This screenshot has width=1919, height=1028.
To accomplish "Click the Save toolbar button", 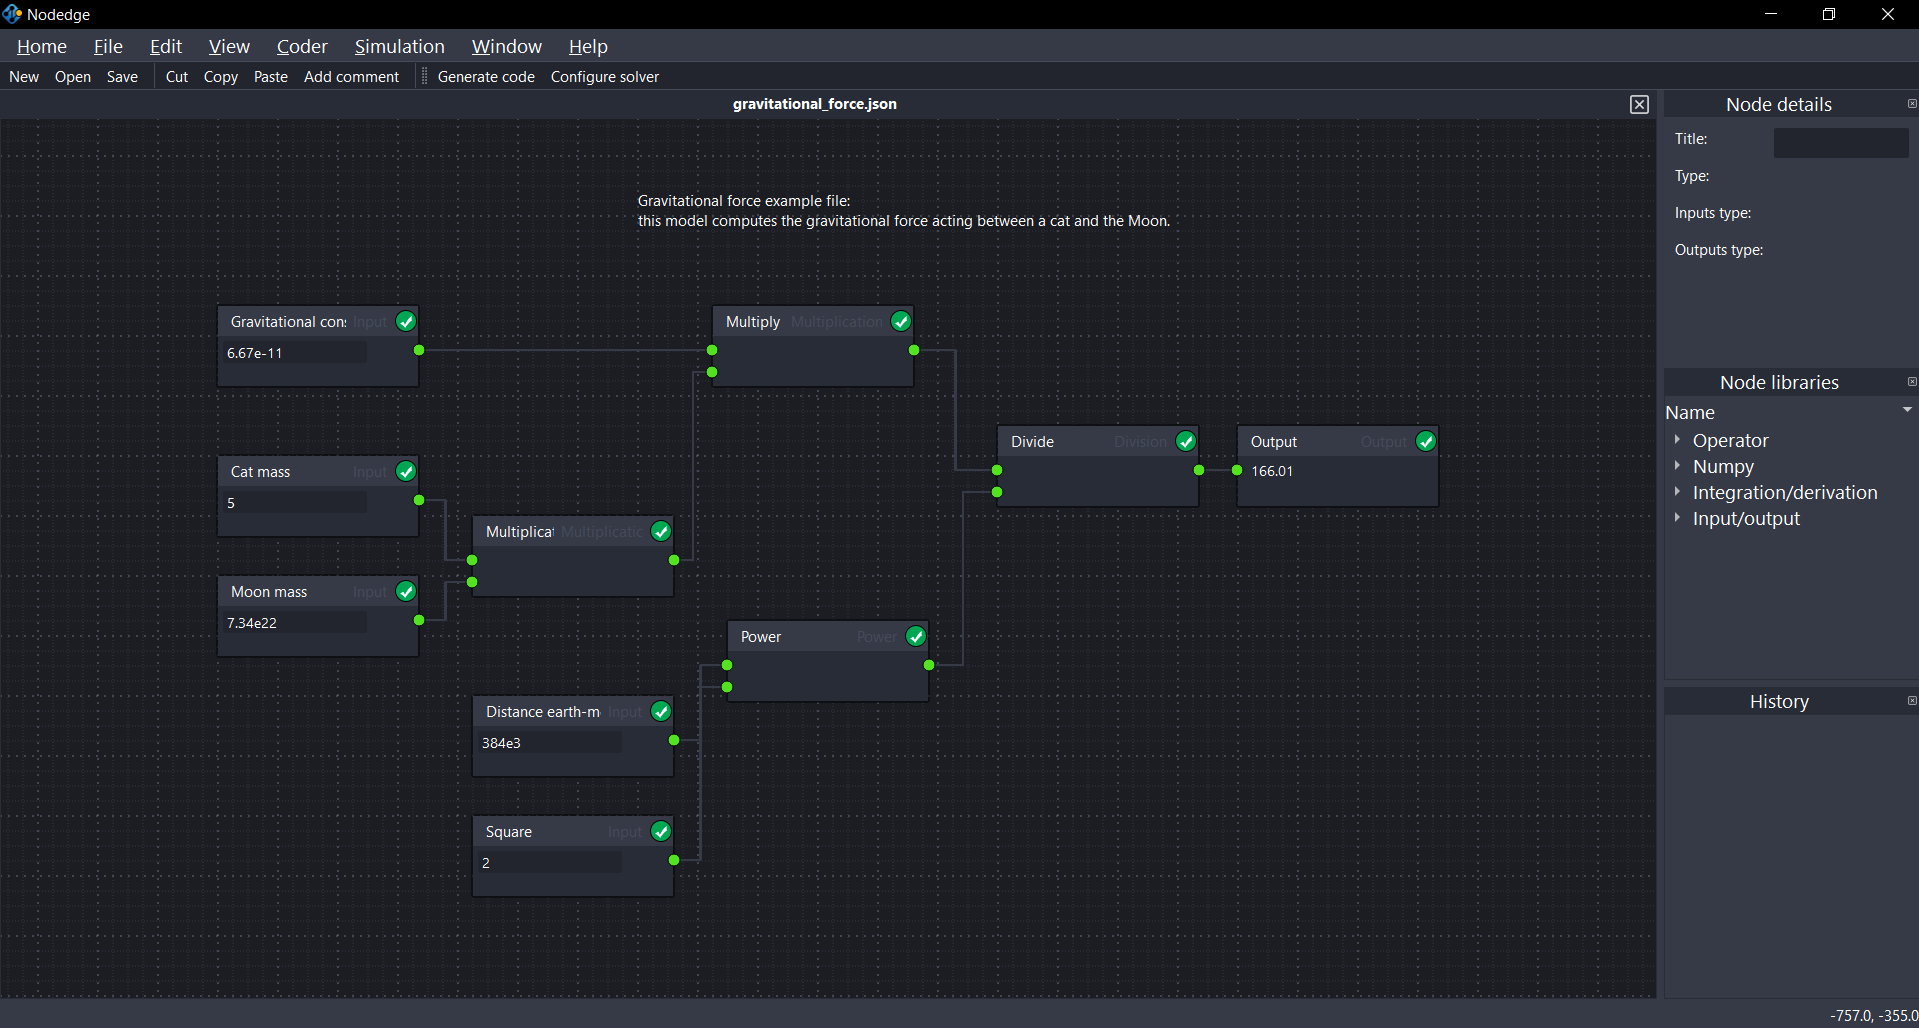I will pyautogui.click(x=122, y=77).
